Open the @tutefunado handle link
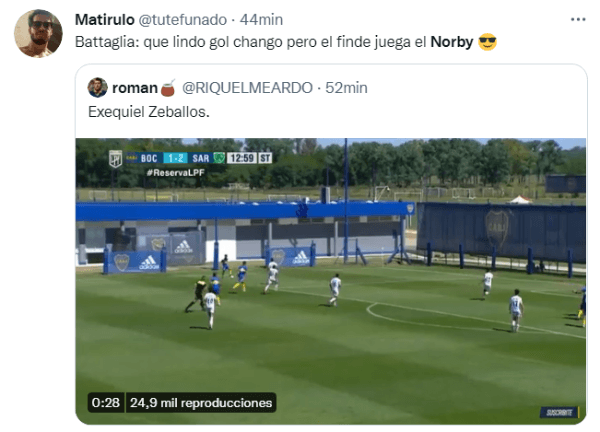 tap(183, 20)
